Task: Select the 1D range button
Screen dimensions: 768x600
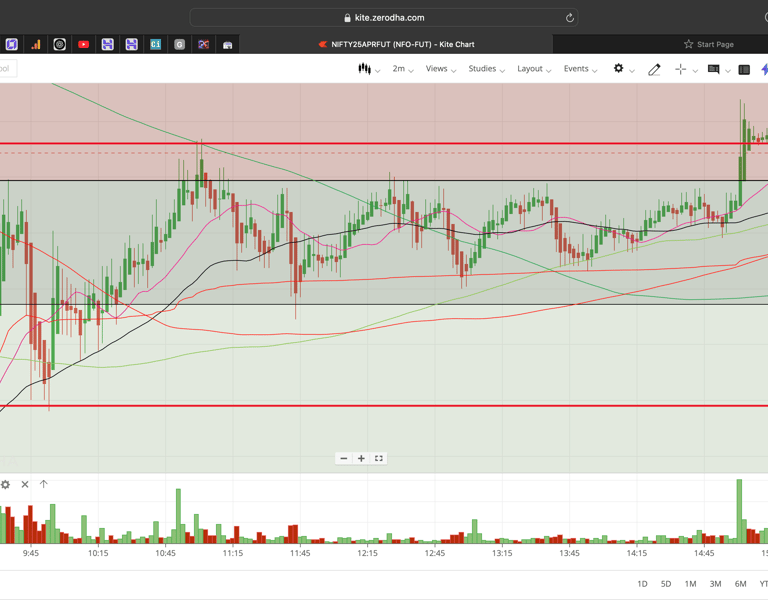Action: 642,584
